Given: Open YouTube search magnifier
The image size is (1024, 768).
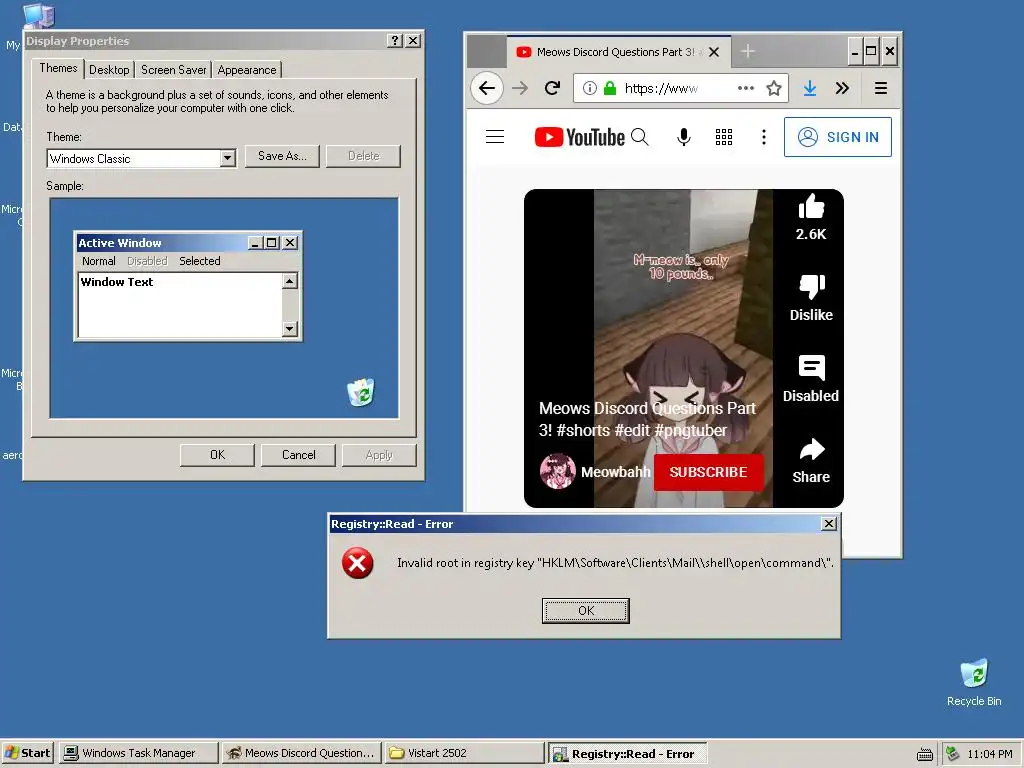Looking at the screenshot, I should (640, 136).
